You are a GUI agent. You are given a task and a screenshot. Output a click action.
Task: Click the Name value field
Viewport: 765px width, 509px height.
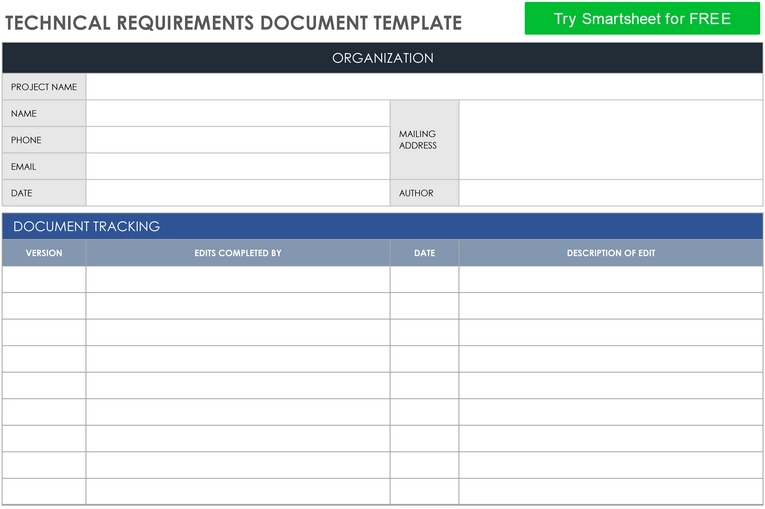(238, 113)
